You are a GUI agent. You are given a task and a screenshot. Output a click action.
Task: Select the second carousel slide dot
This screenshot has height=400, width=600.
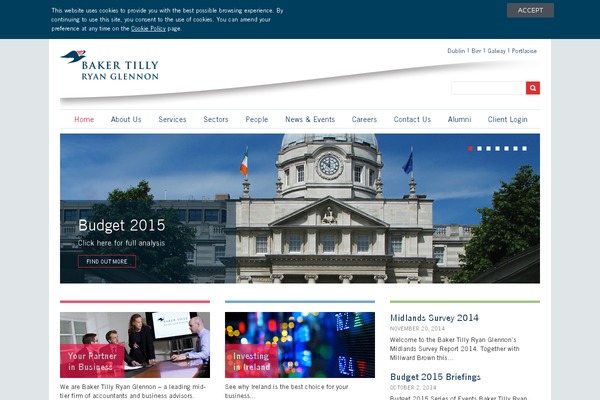[479, 149]
